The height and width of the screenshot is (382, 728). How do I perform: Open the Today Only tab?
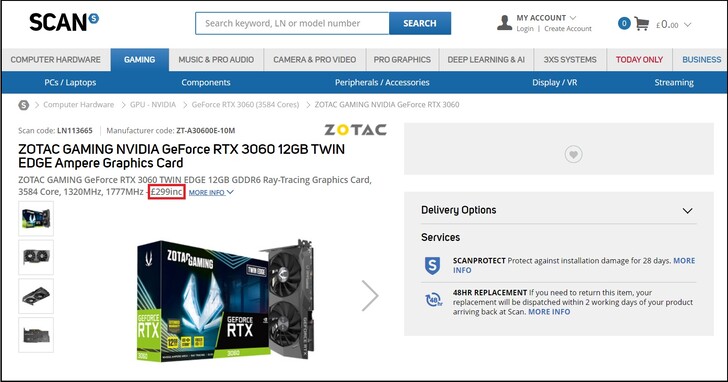point(639,60)
